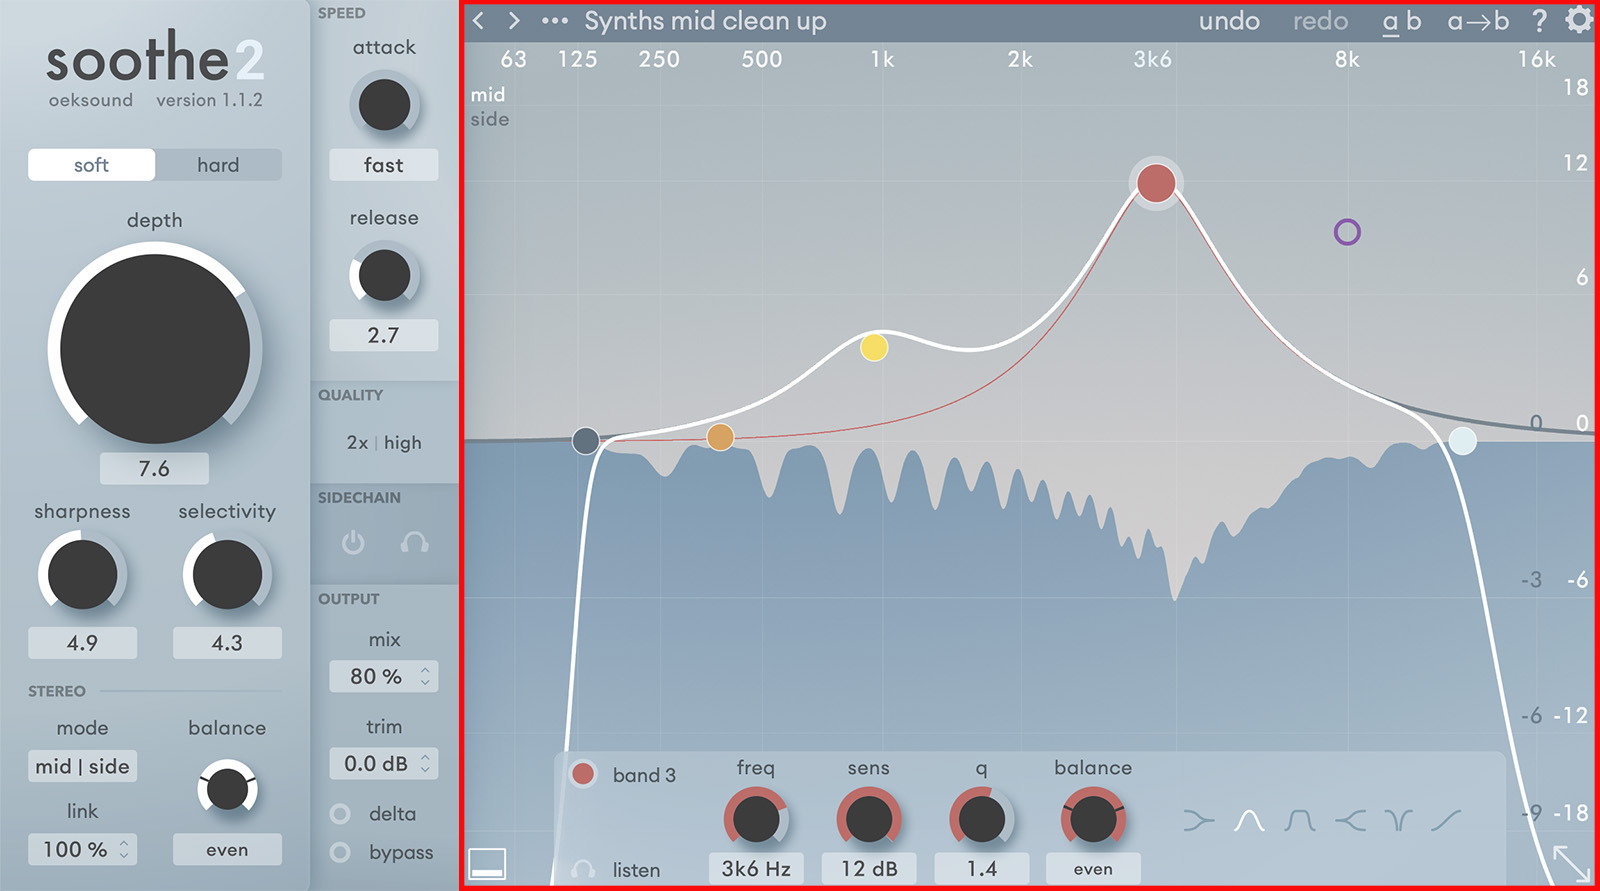1600x891 pixels.
Task: Click the stereo balance knob
Action: (x=227, y=790)
